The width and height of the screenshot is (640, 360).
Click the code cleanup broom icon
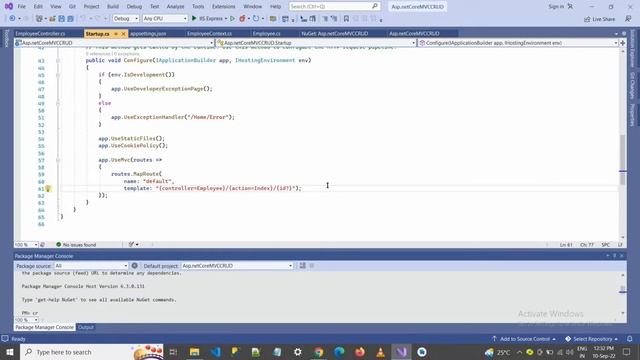tap(131, 244)
